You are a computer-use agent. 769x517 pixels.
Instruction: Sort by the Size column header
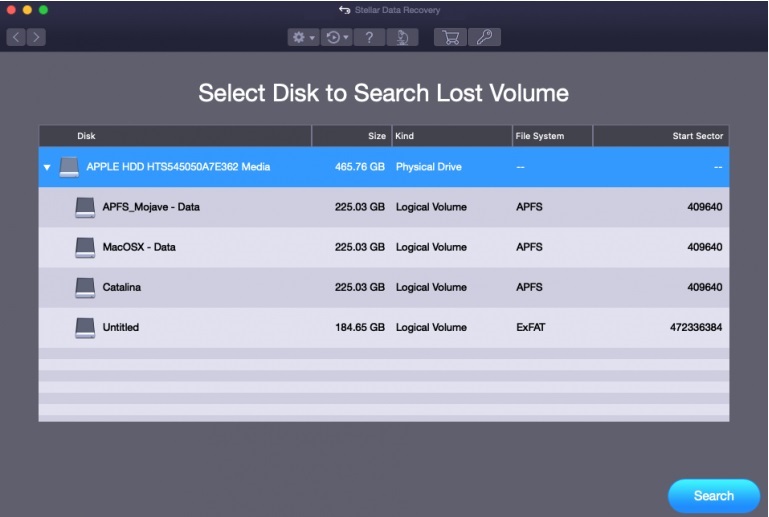[352, 136]
